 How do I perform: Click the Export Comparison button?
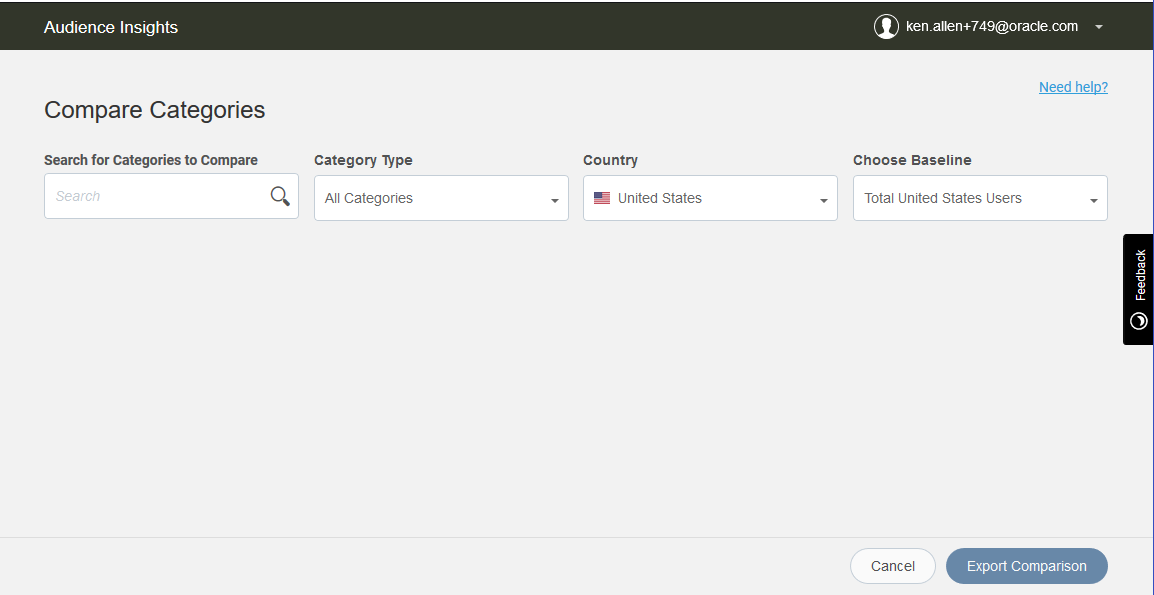coord(1027,566)
